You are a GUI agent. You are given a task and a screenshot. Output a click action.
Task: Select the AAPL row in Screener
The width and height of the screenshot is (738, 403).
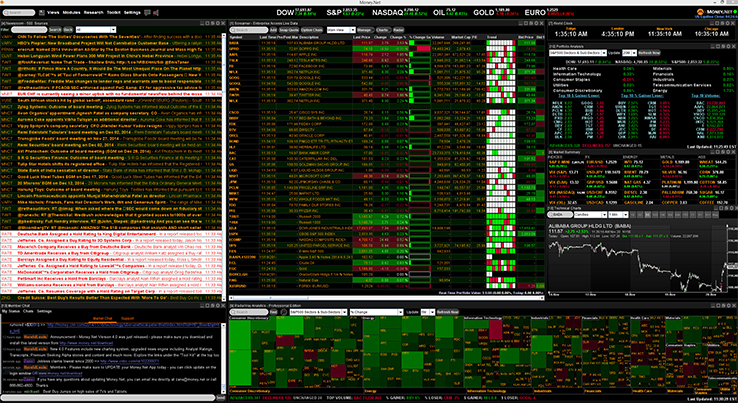click(x=386, y=54)
